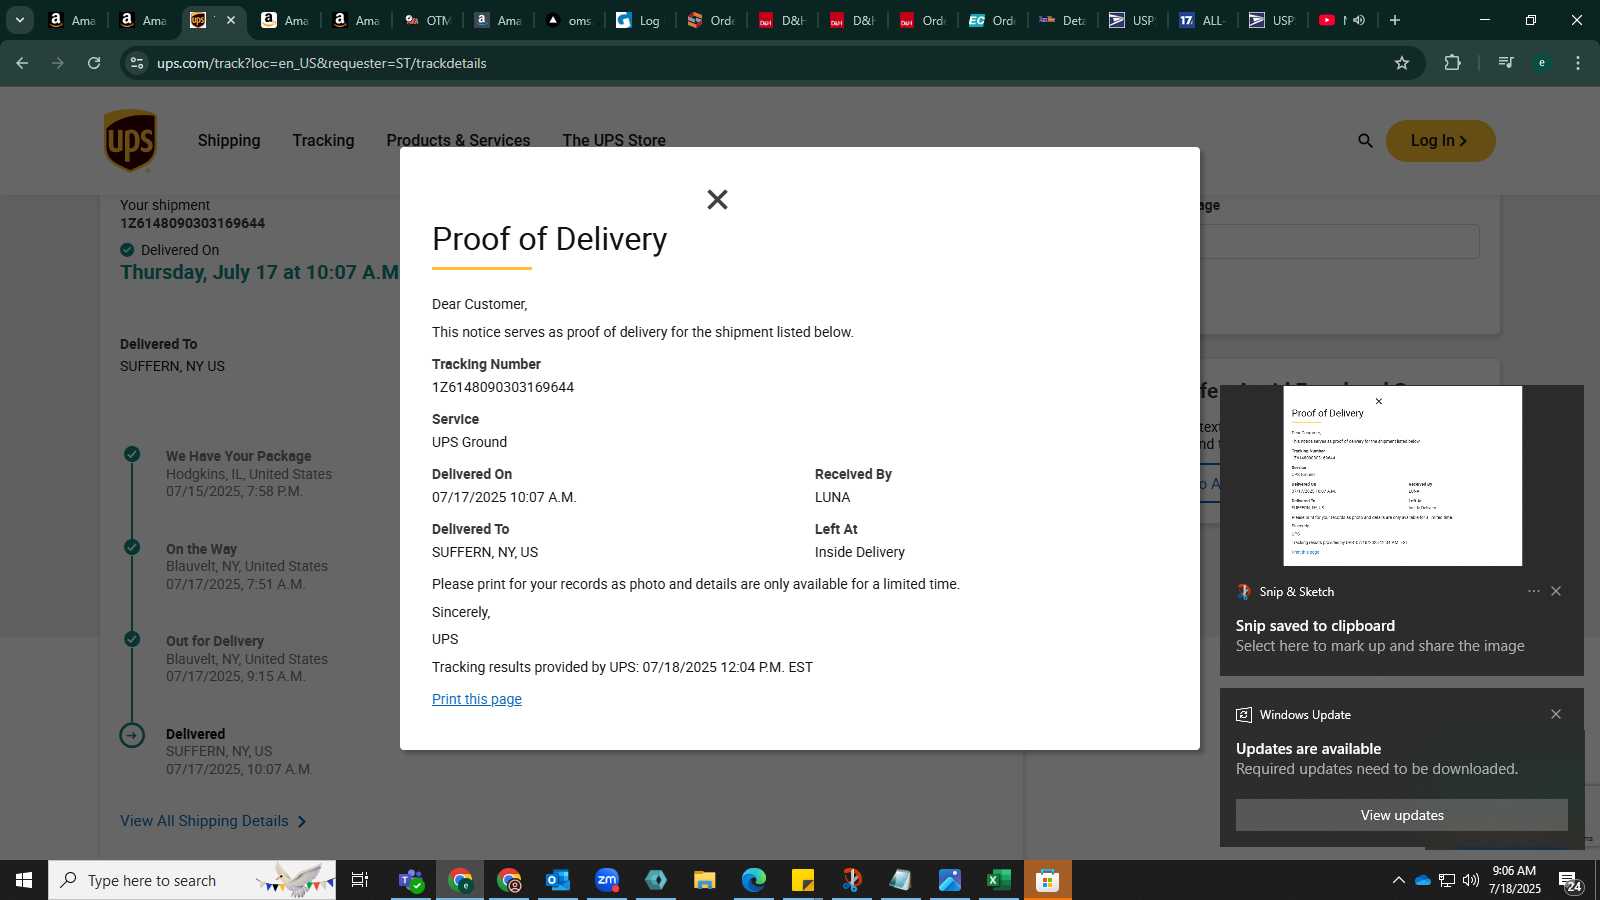Close the Proof of Delivery dialog
The height and width of the screenshot is (900, 1600).
click(717, 200)
